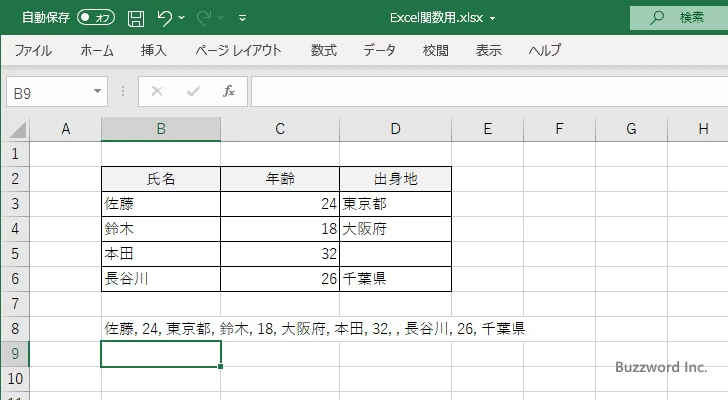Screen dimensions: 728x400
Task: Select the cell containing 本田
Action: click(161, 254)
